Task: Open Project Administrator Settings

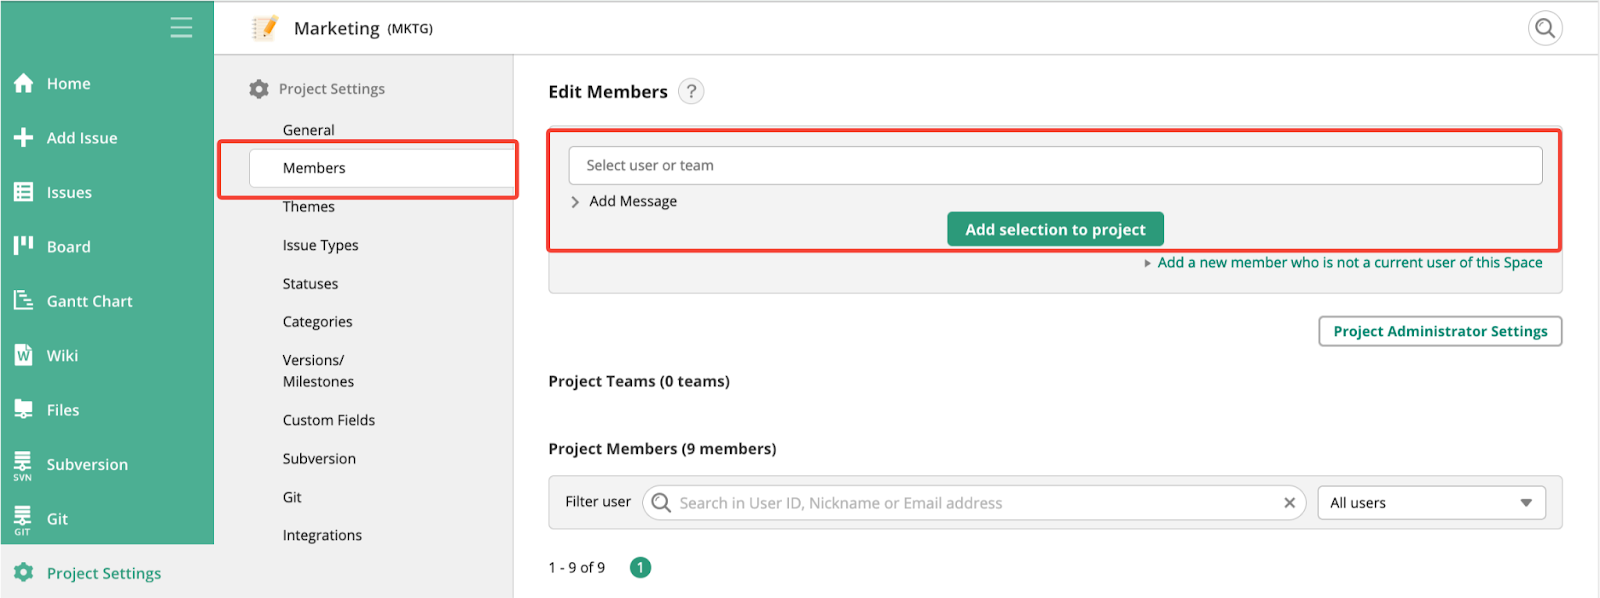Action: 1439,332
